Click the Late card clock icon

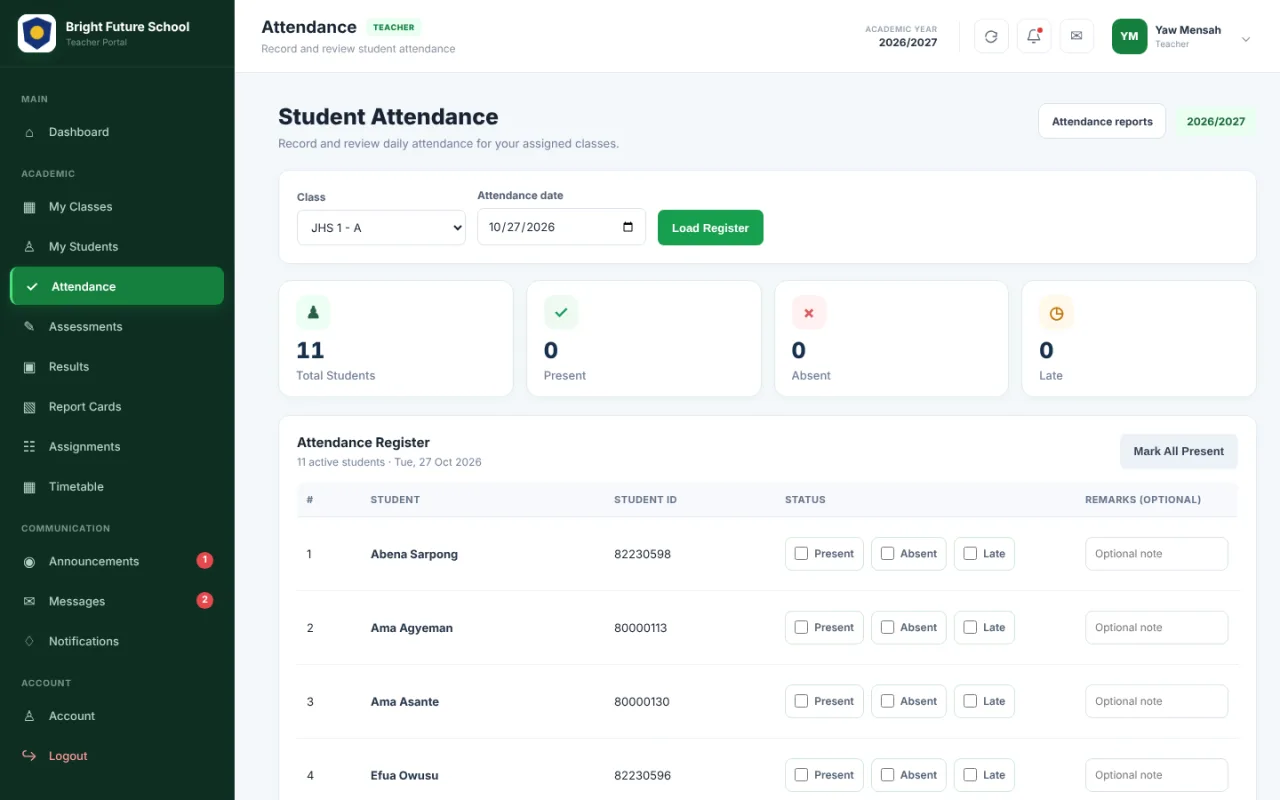pos(1056,313)
